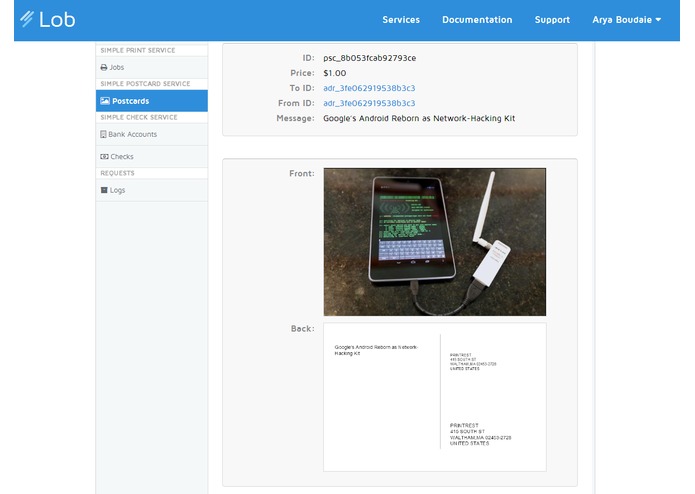The height and width of the screenshot is (494, 695).
Task: Follow the To ID address link
Action: click(x=369, y=88)
